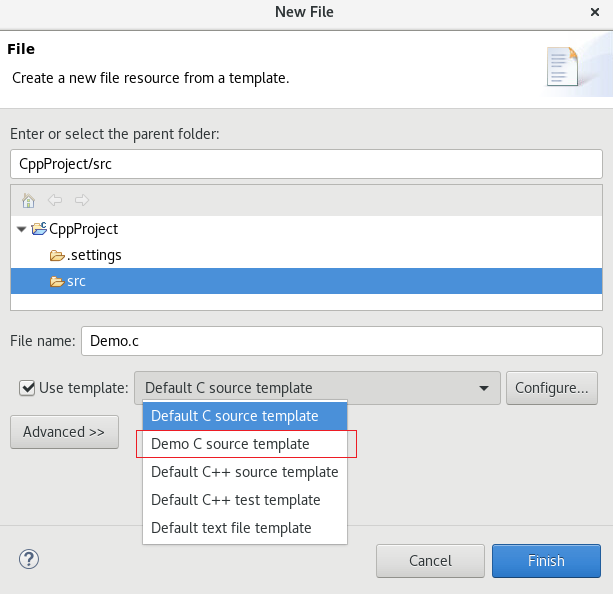Click the CppProject folder icon
Image resolution: width=613 pixels, height=594 pixels.
tap(40, 229)
